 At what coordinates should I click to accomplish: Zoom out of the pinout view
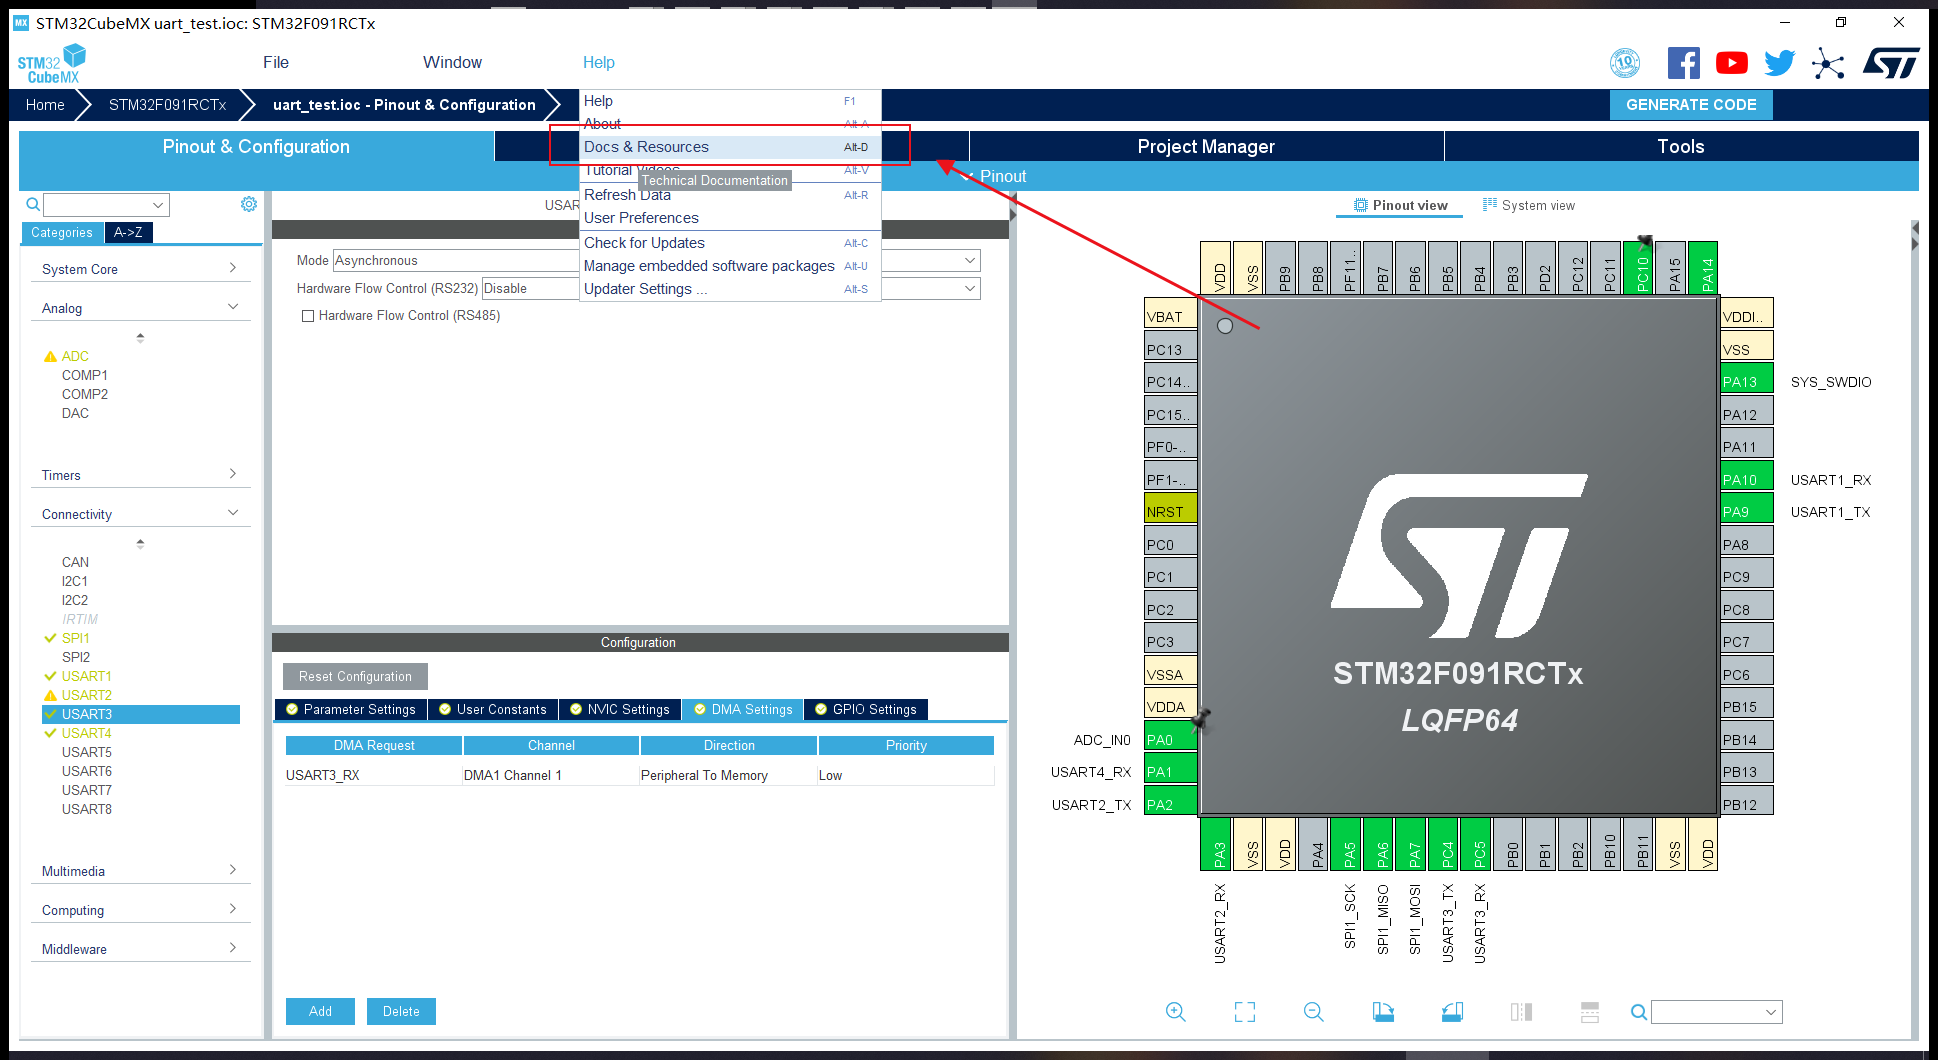[x=1314, y=1012]
